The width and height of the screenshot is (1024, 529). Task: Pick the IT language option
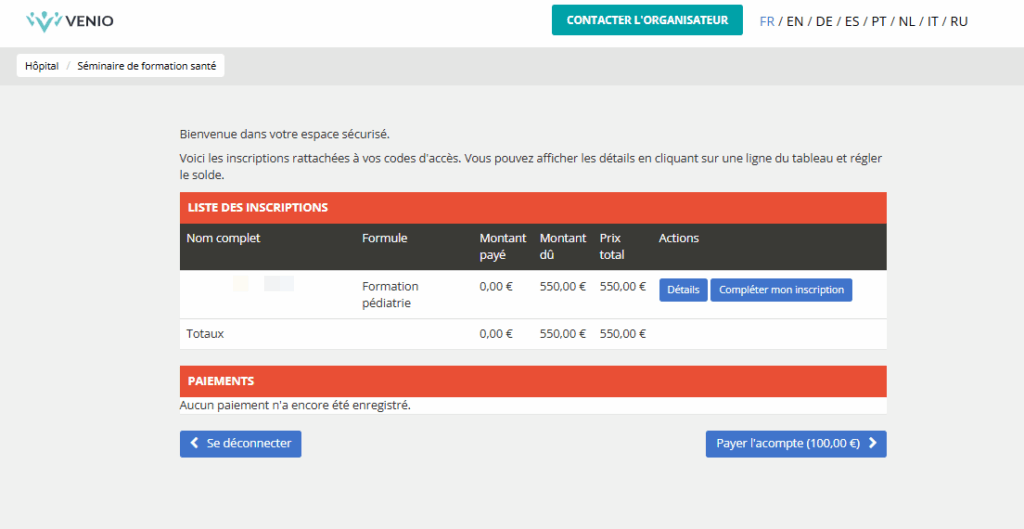(932, 21)
